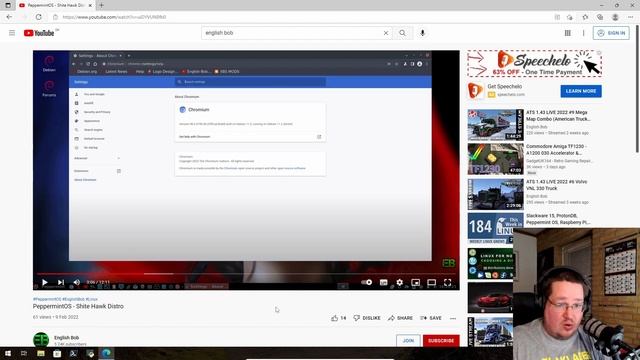Open the YouTube apps grid
Screen dimensions: 640x360
pos(568,33)
